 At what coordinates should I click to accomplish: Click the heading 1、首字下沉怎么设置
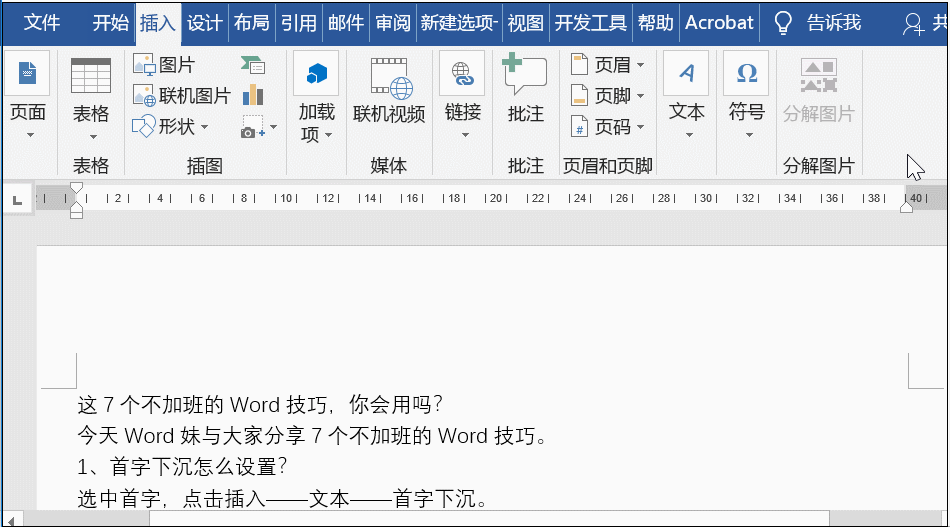tap(182, 467)
